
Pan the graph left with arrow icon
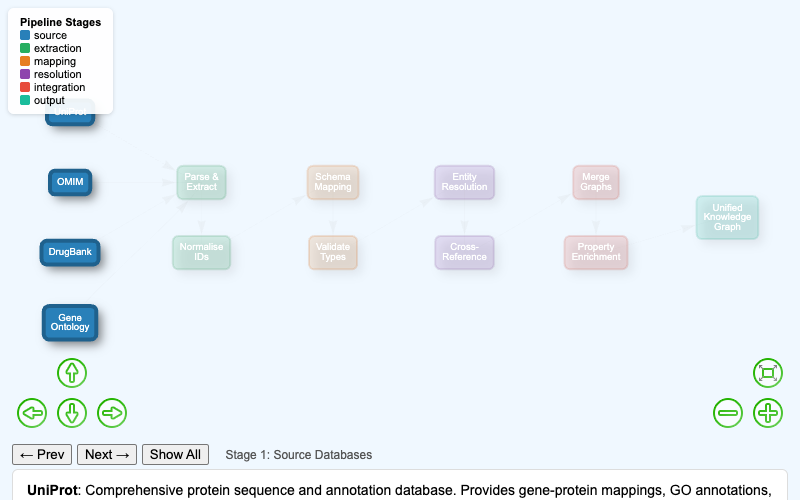[32, 412]
